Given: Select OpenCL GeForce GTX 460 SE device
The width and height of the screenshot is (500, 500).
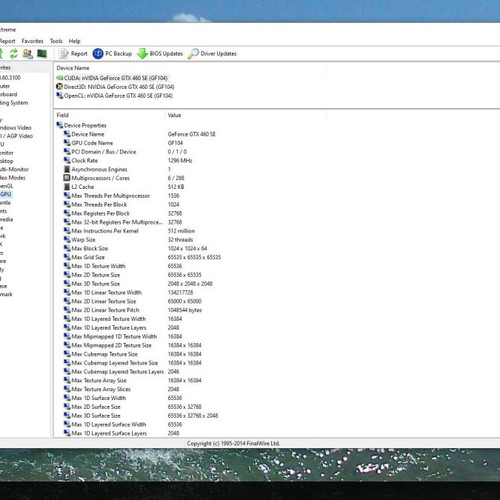Looking at the screenshot, I should [114, 96].
